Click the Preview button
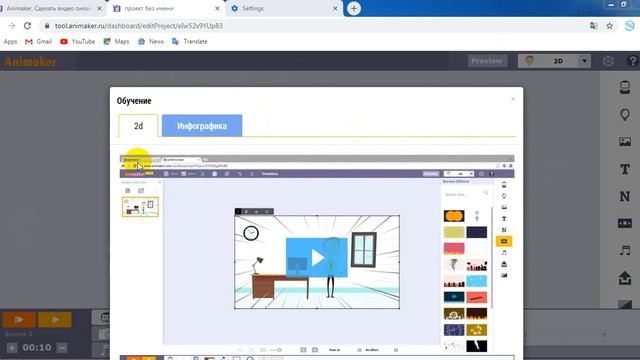 [487, 61]
